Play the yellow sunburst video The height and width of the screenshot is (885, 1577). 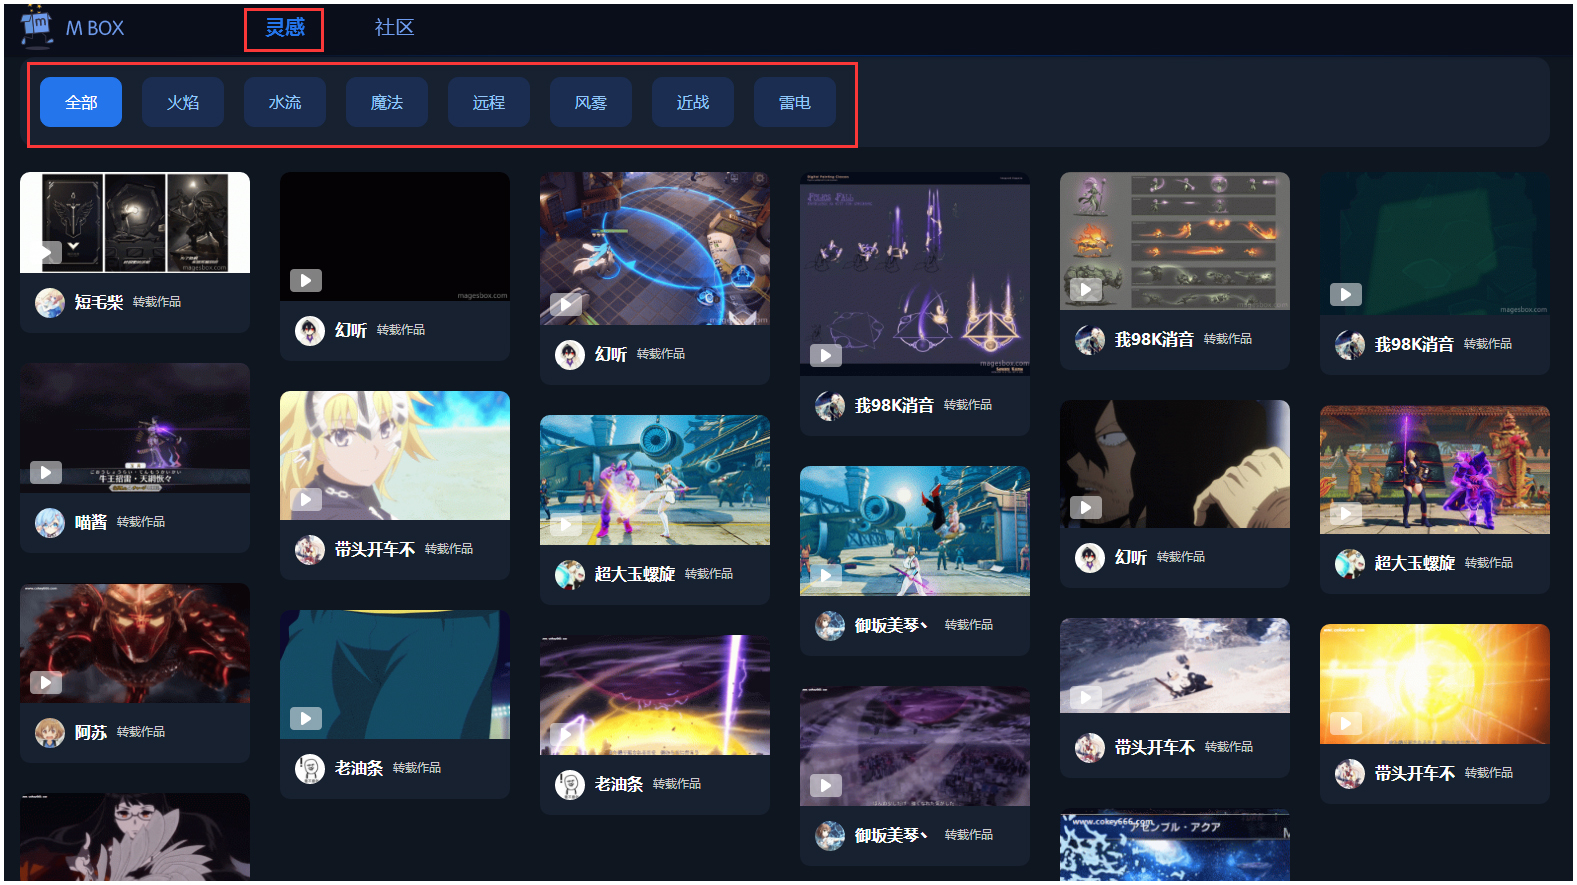[x=1346, y=723]
